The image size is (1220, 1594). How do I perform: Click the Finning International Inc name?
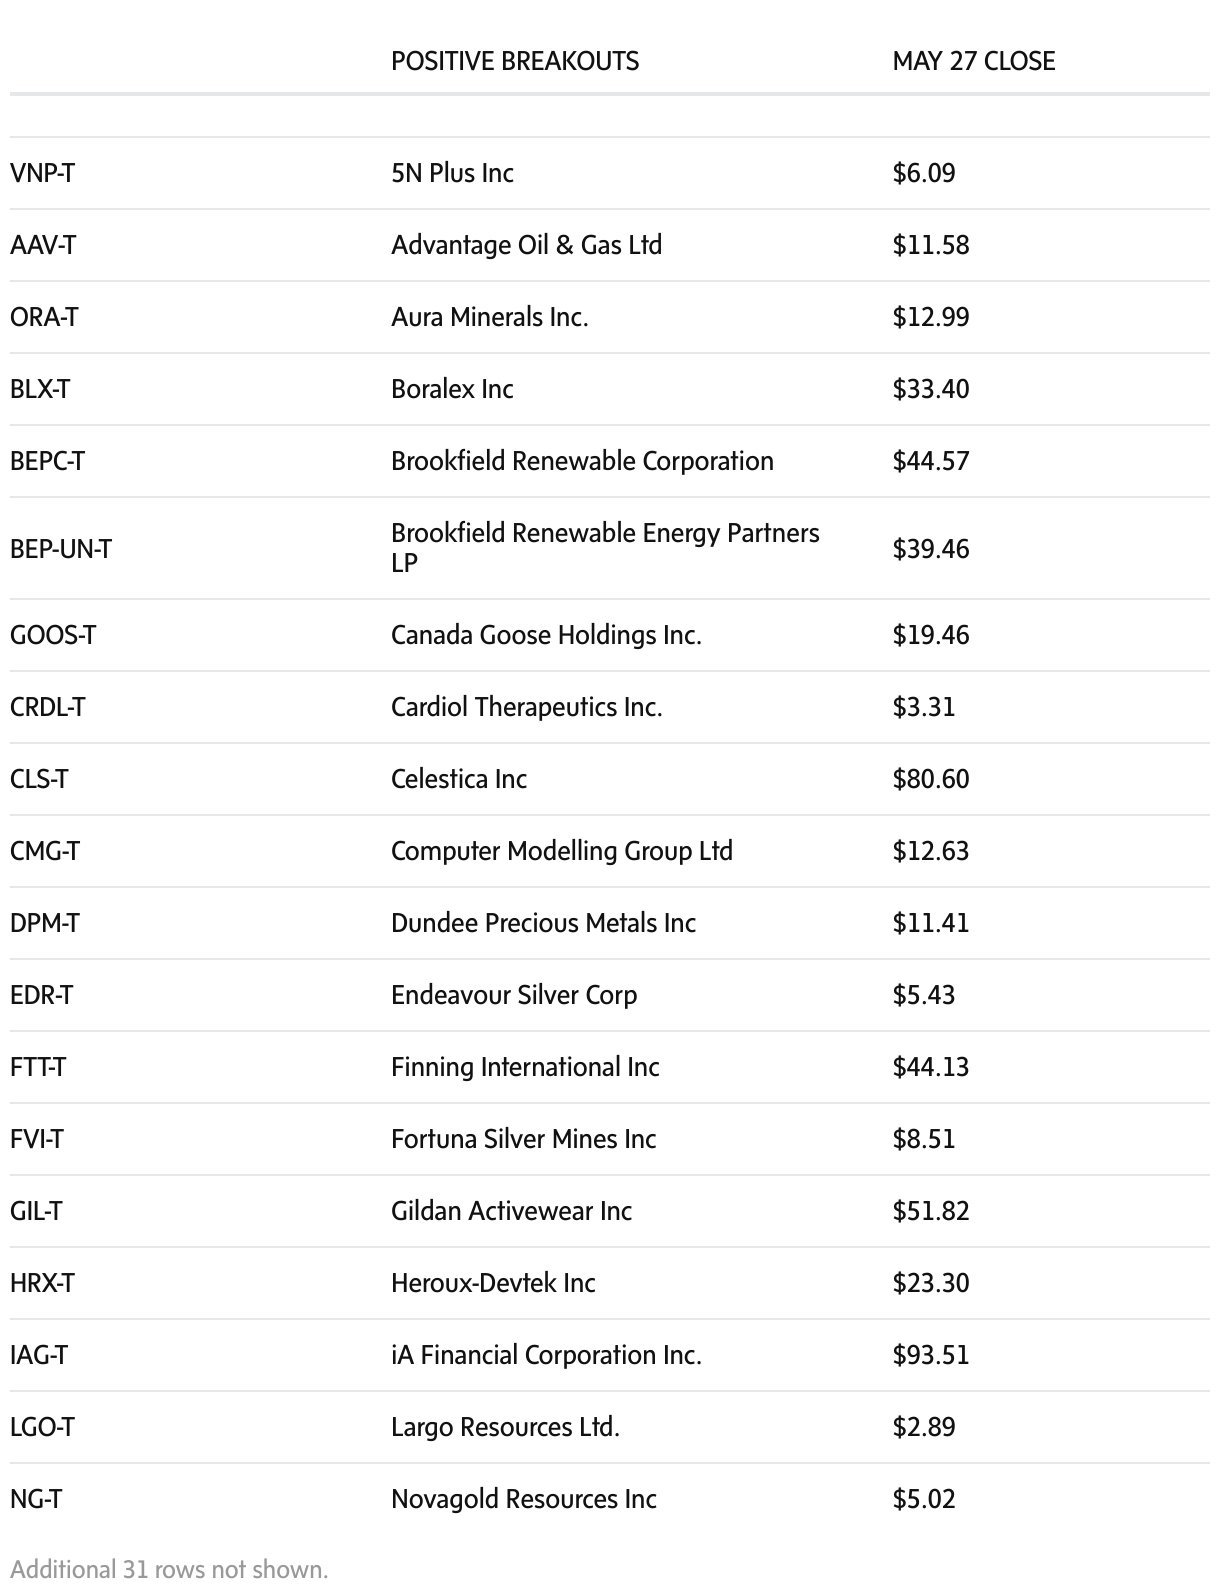(x=525, y=1067)
